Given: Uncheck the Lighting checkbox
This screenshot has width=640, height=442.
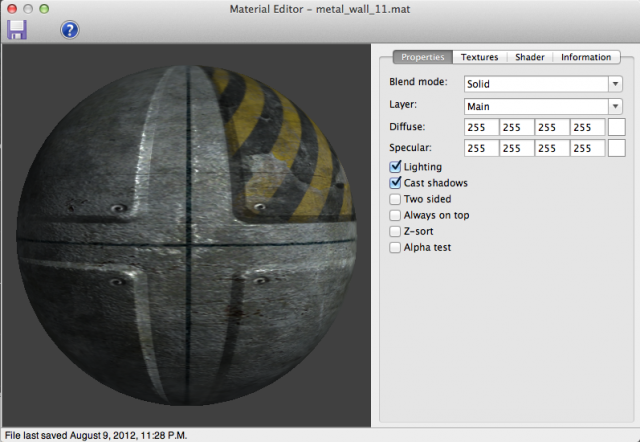Looking at the screenshot, I should pos(396,167).
